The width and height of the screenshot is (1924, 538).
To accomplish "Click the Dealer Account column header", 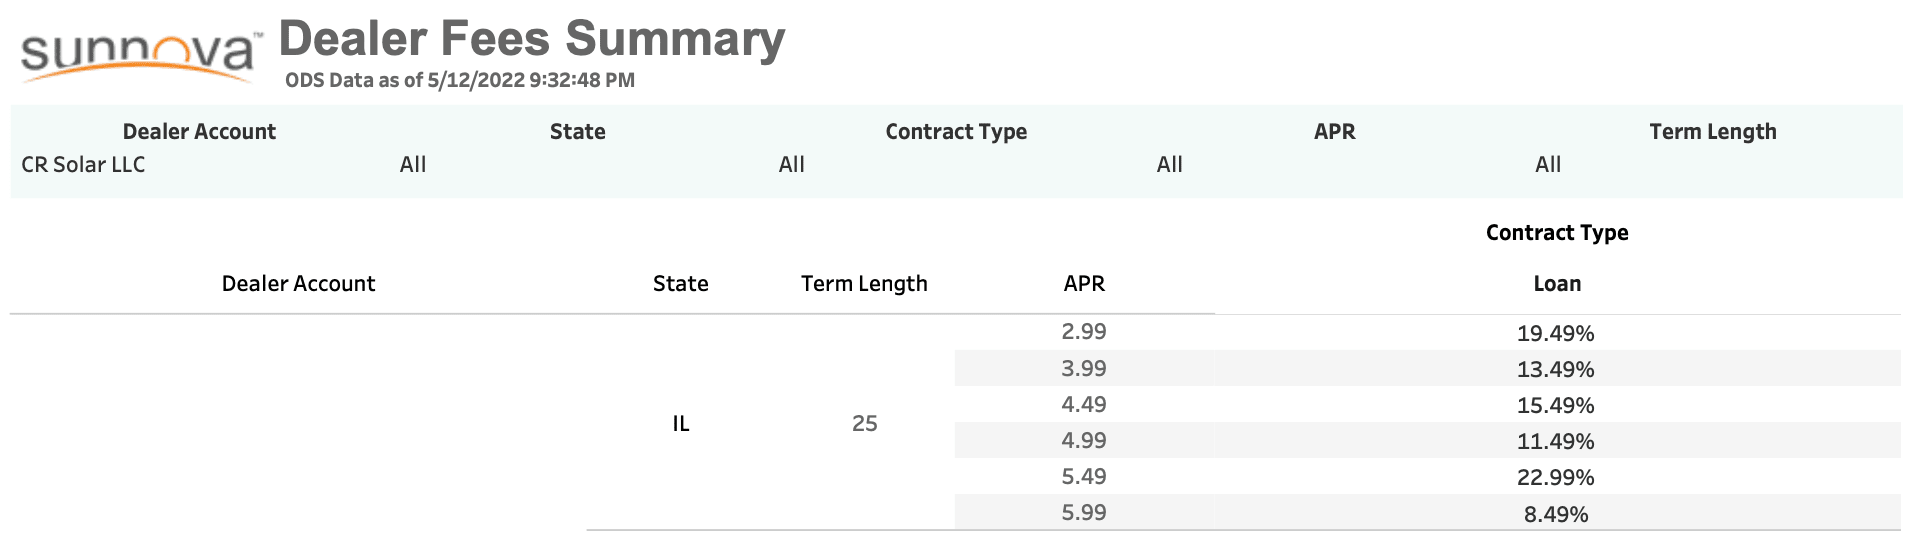I will tap(298, 284).
